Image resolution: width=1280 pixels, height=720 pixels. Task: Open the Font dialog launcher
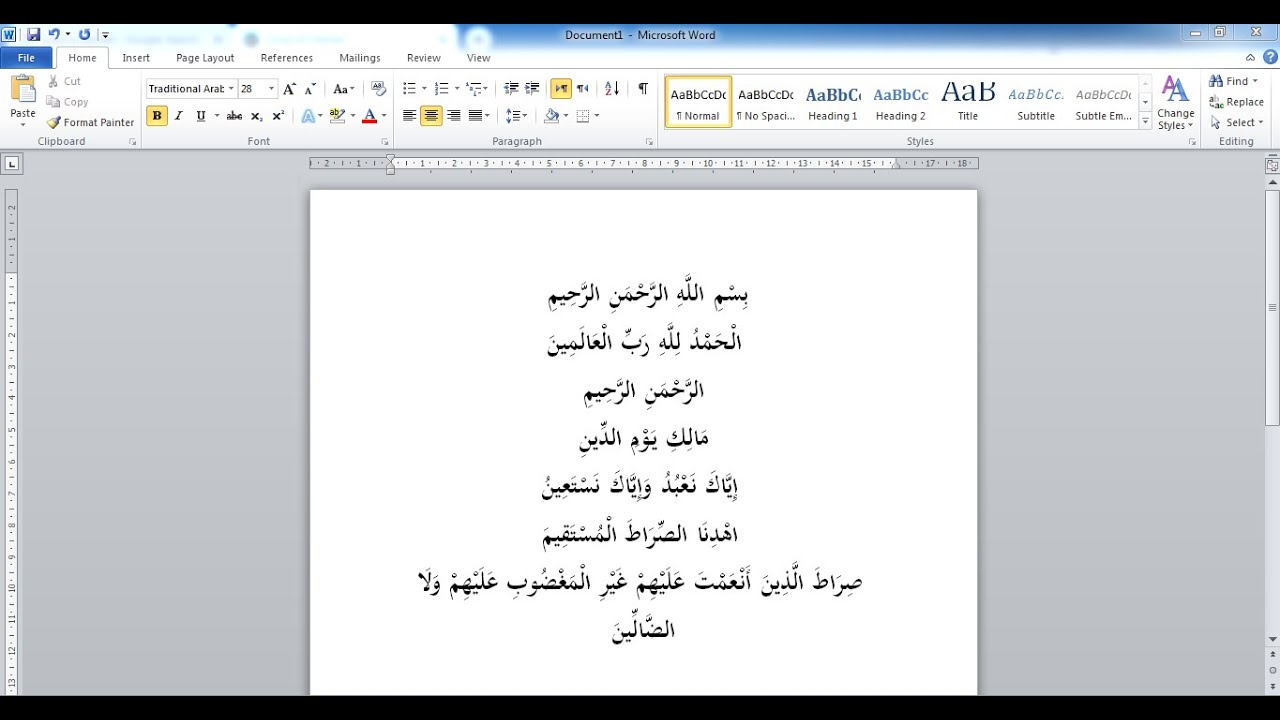[385, 142]
